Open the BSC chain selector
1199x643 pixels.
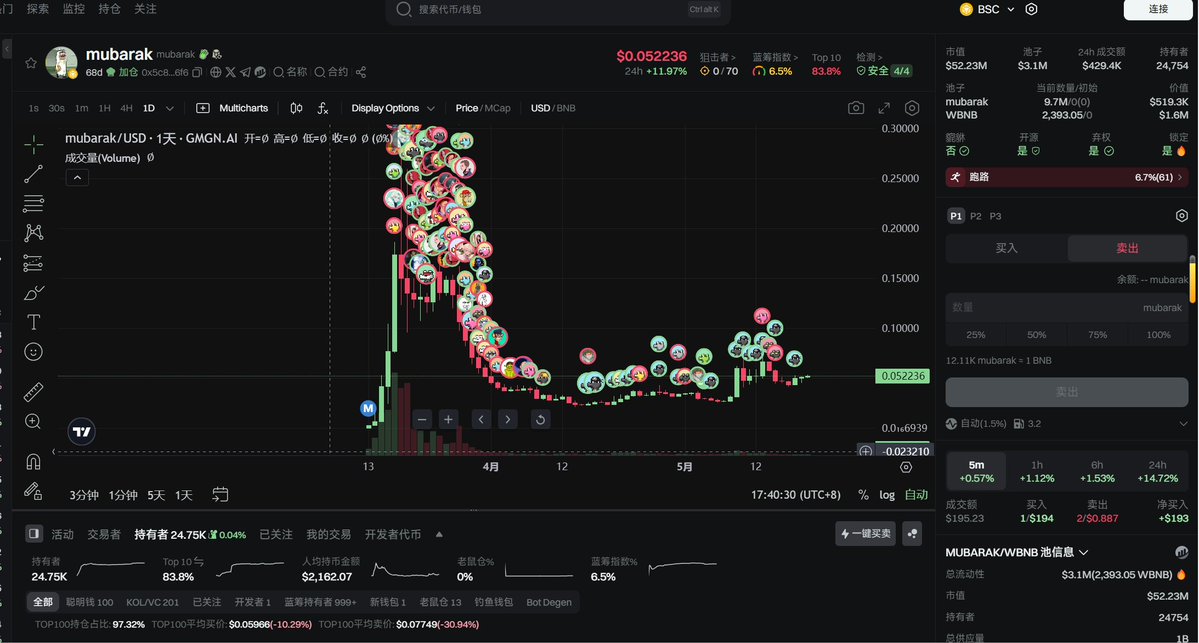point(987,9)
